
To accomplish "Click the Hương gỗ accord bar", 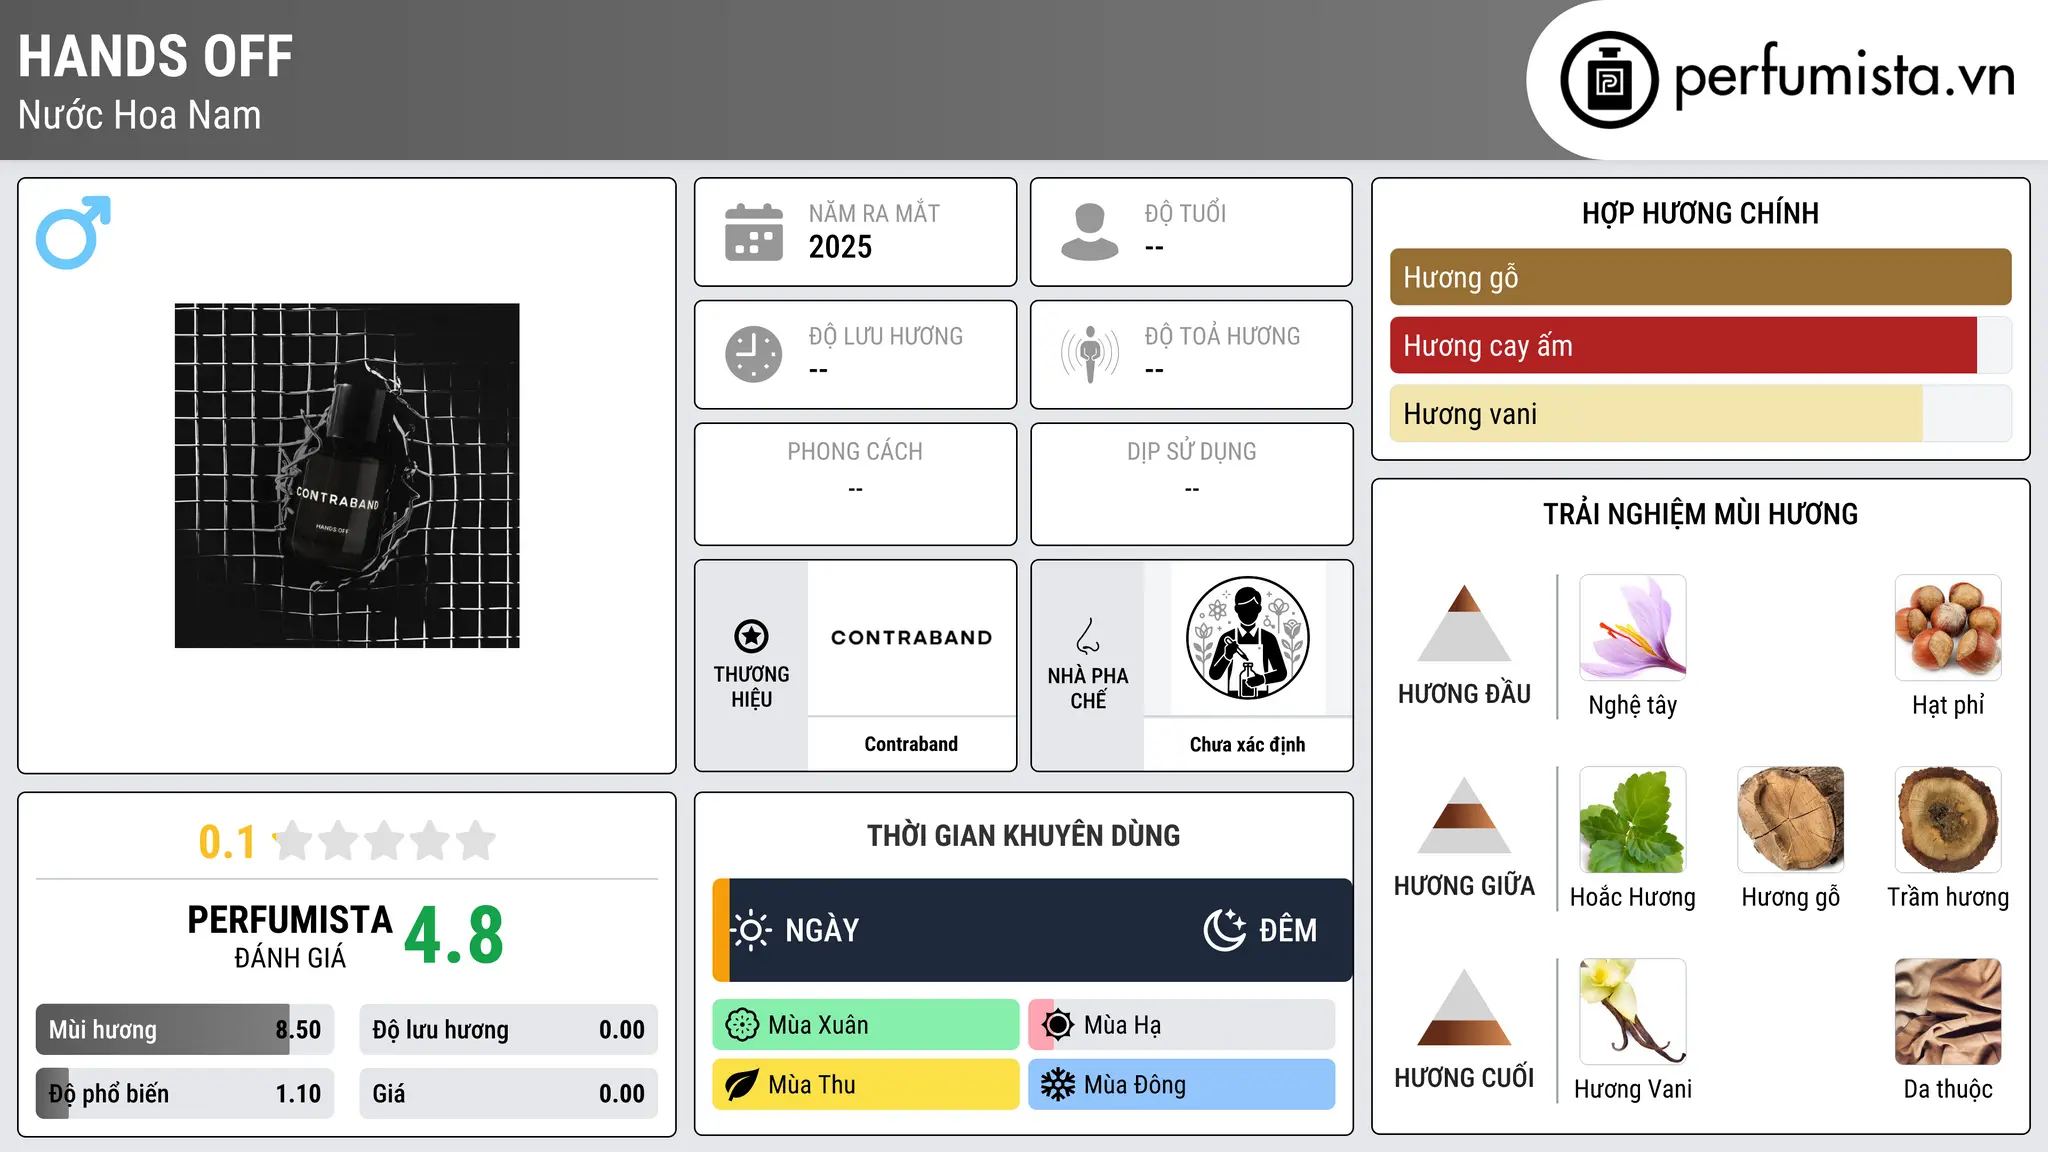I will [1700, 277].
